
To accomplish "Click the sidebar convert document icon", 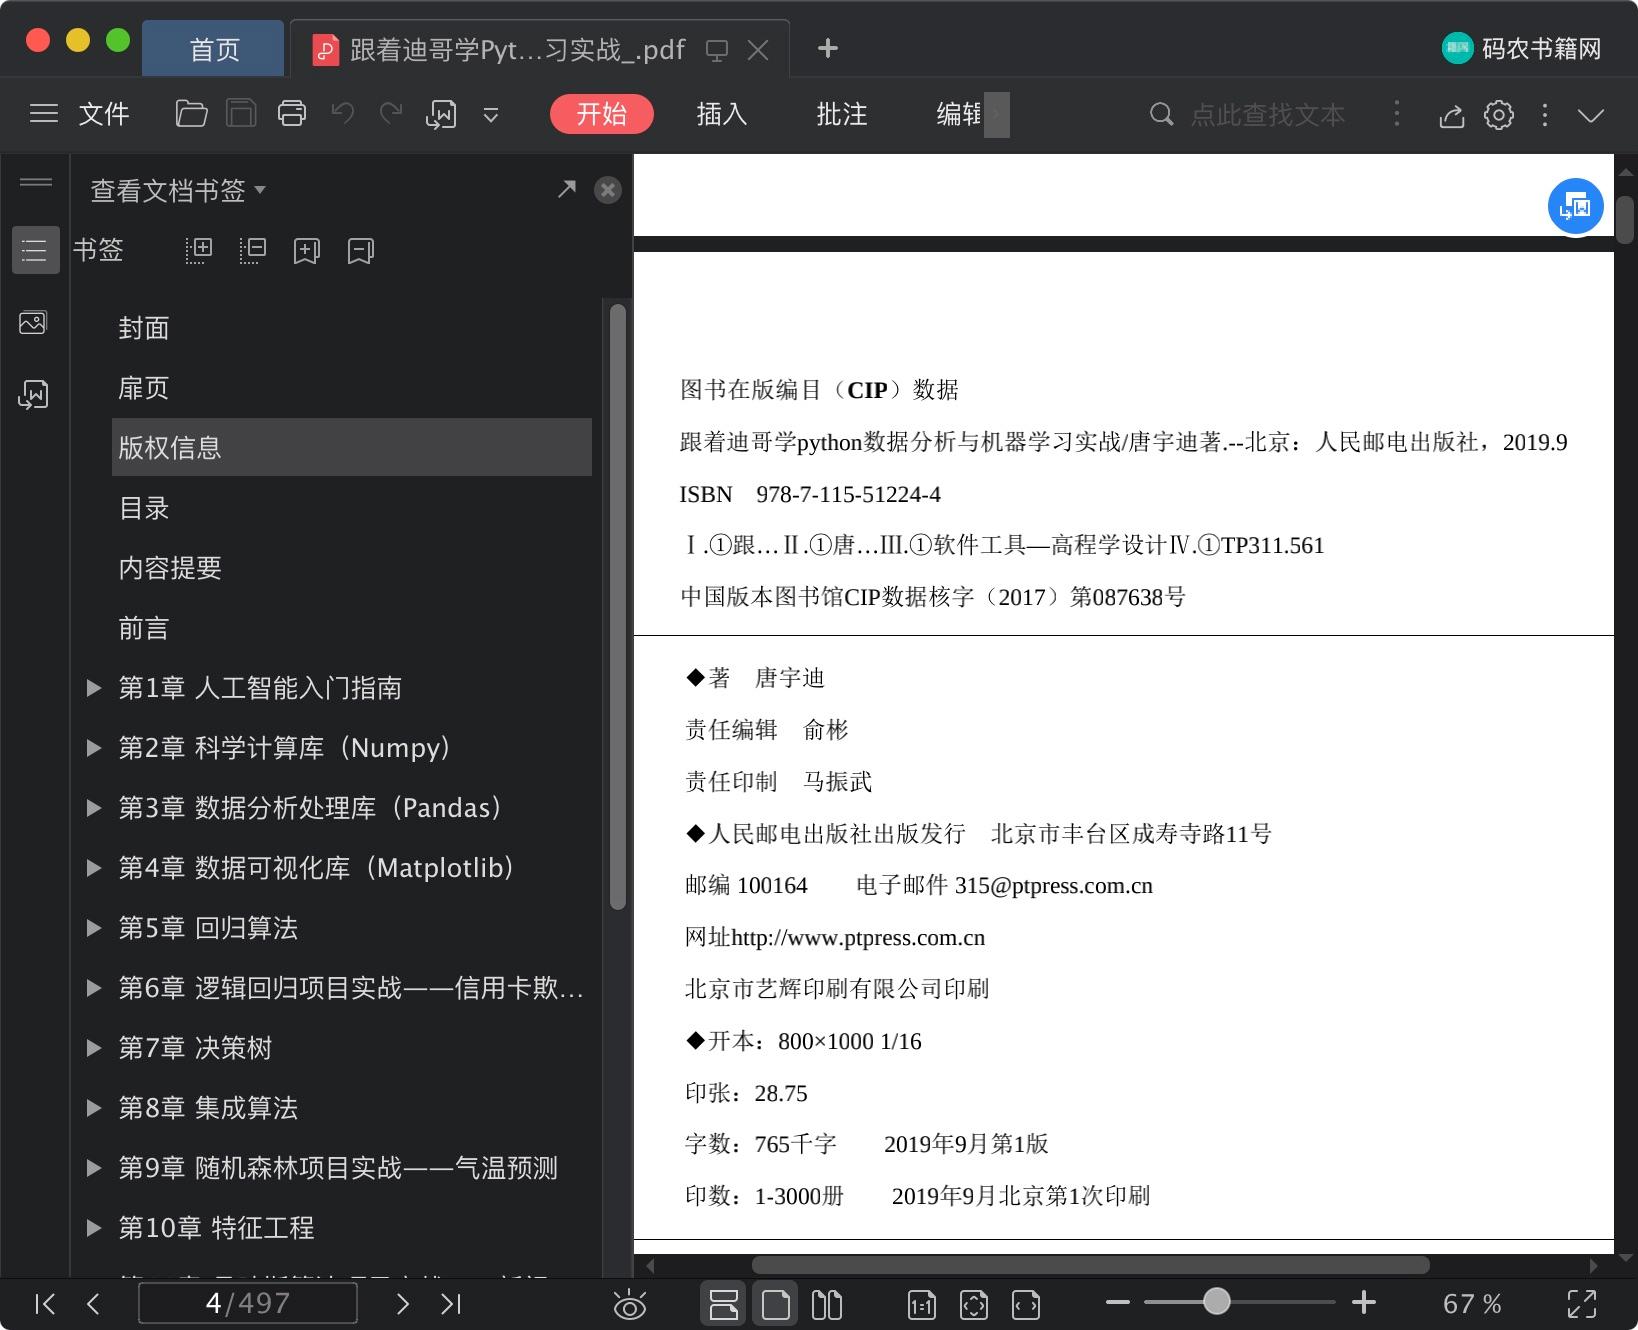I will coord(33,395).
